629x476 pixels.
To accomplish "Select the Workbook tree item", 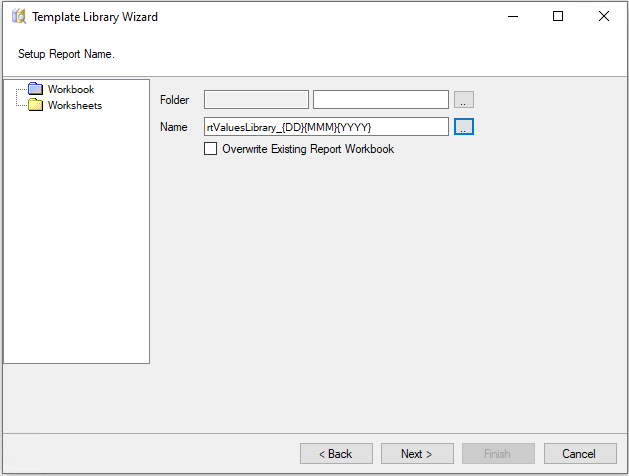I will click(71, 89).
